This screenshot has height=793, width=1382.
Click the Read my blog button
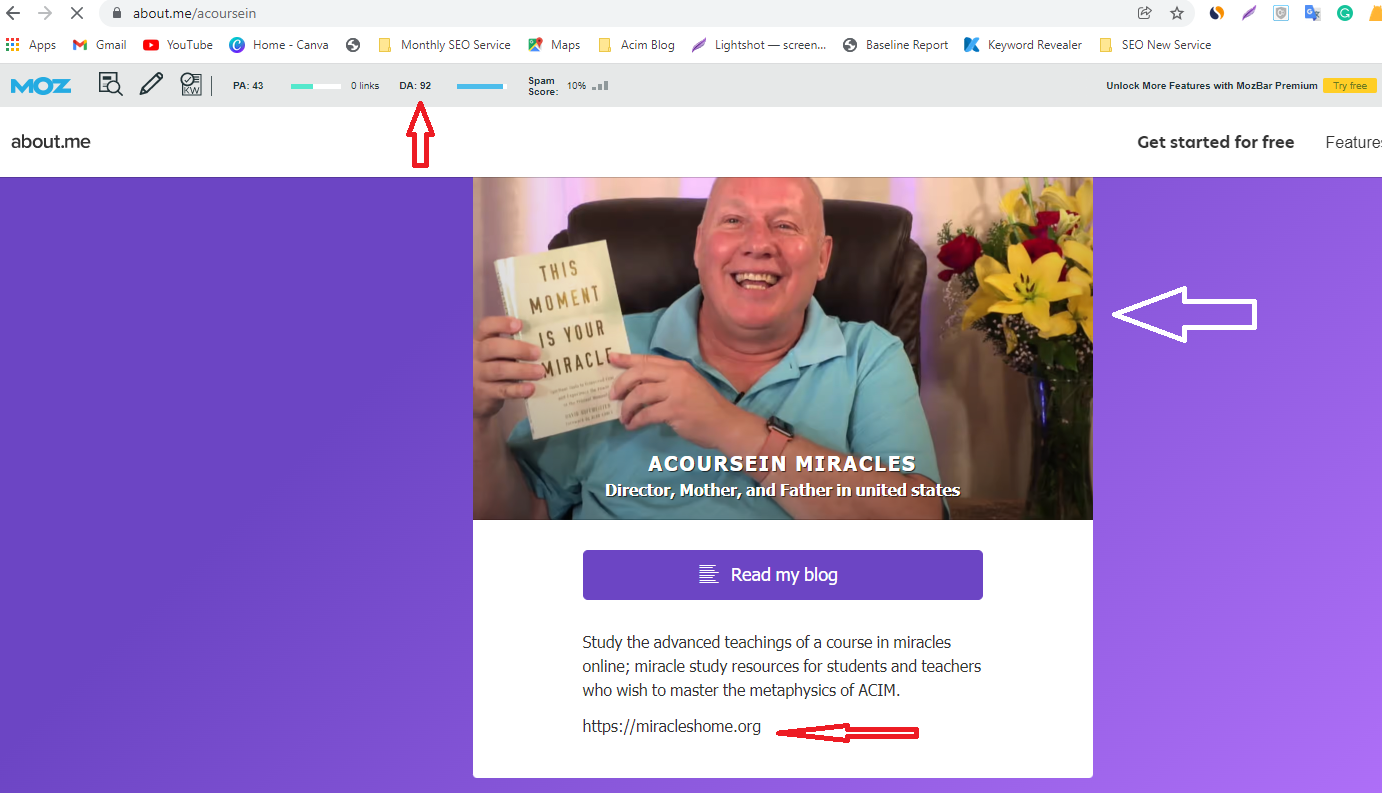click(783, 575)
